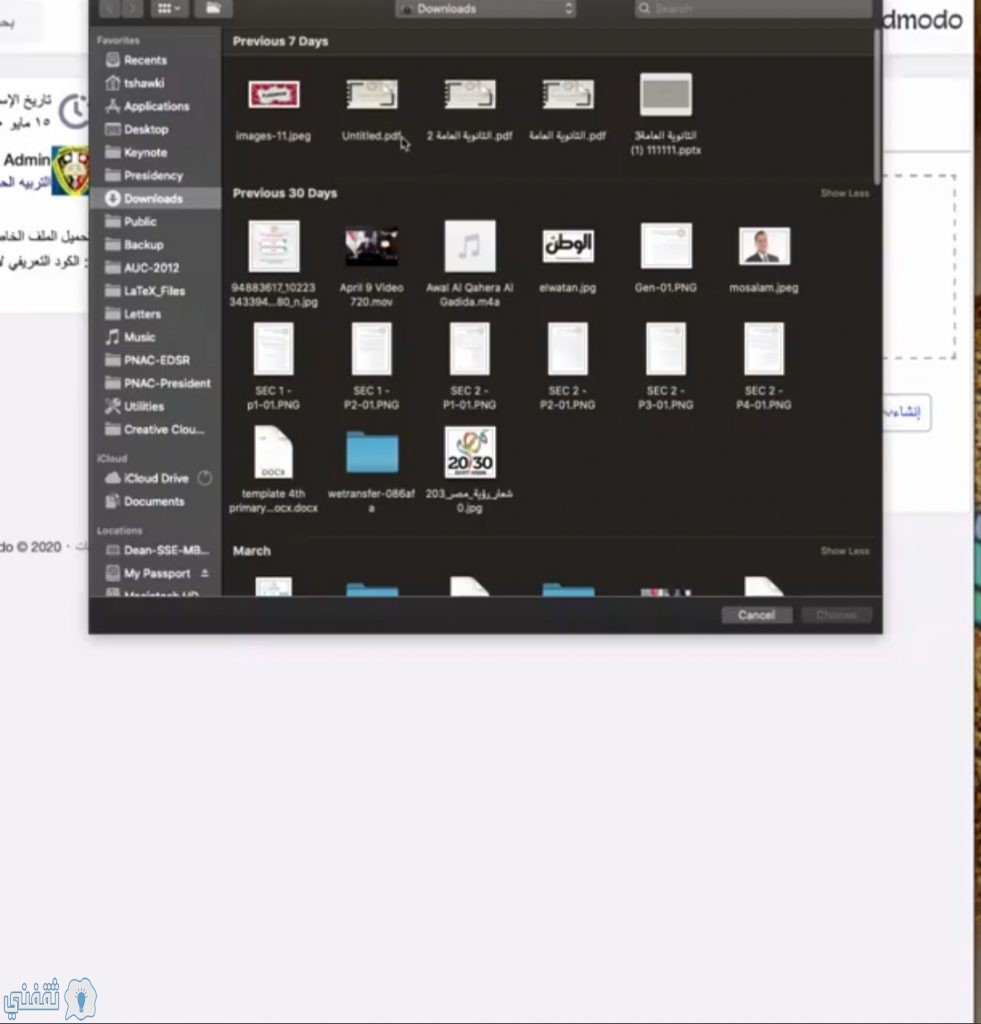Open PNAC-EDSR folder in sidebar
The image size is (981, 1024).
click(x=157, y=360)
